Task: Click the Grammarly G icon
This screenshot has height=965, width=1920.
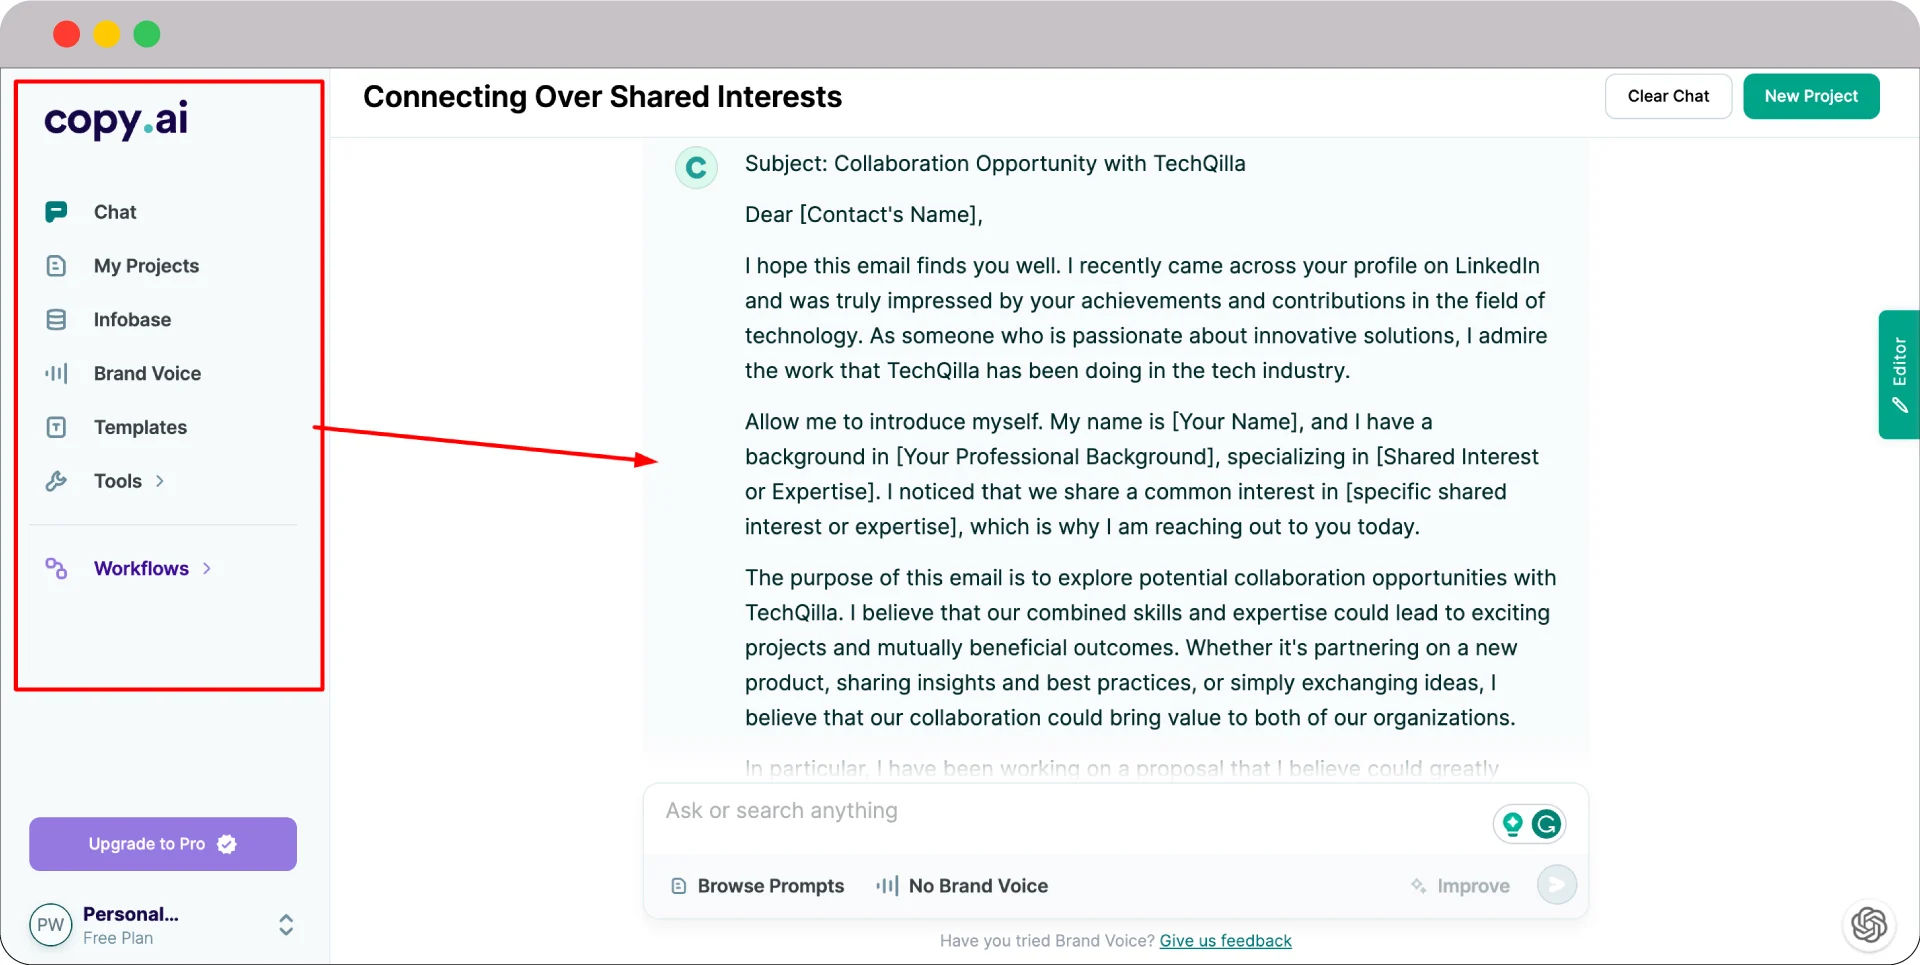Action: 1547,824
